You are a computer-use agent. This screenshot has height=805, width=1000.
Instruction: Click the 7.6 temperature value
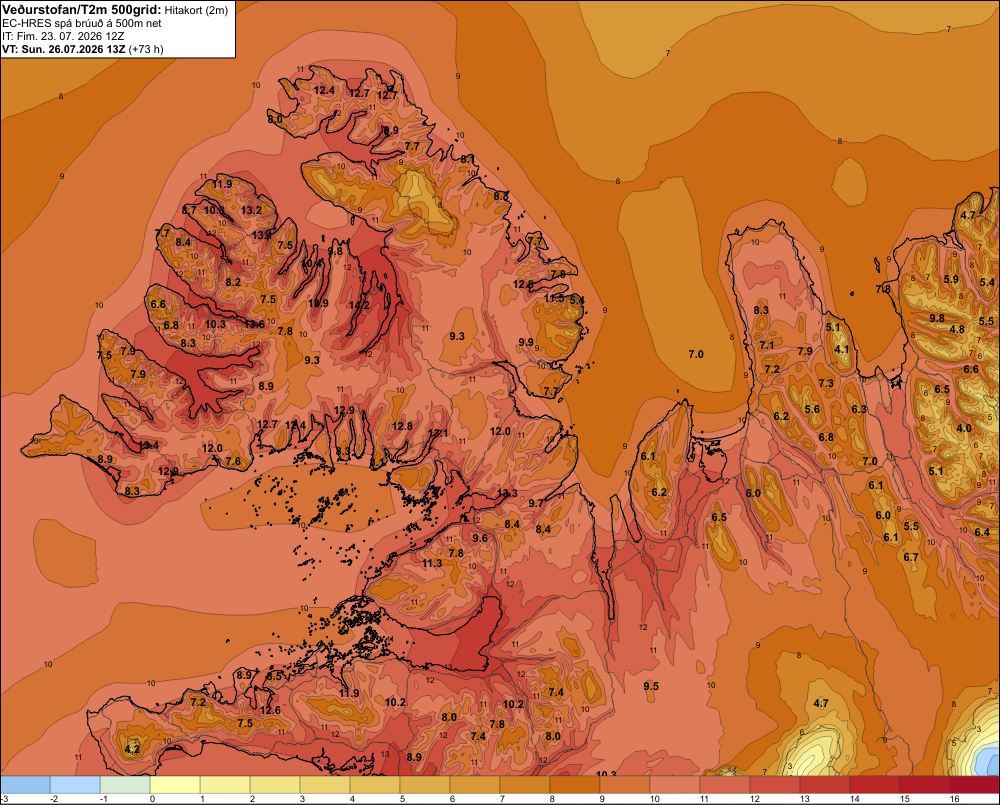pos(233,461)
